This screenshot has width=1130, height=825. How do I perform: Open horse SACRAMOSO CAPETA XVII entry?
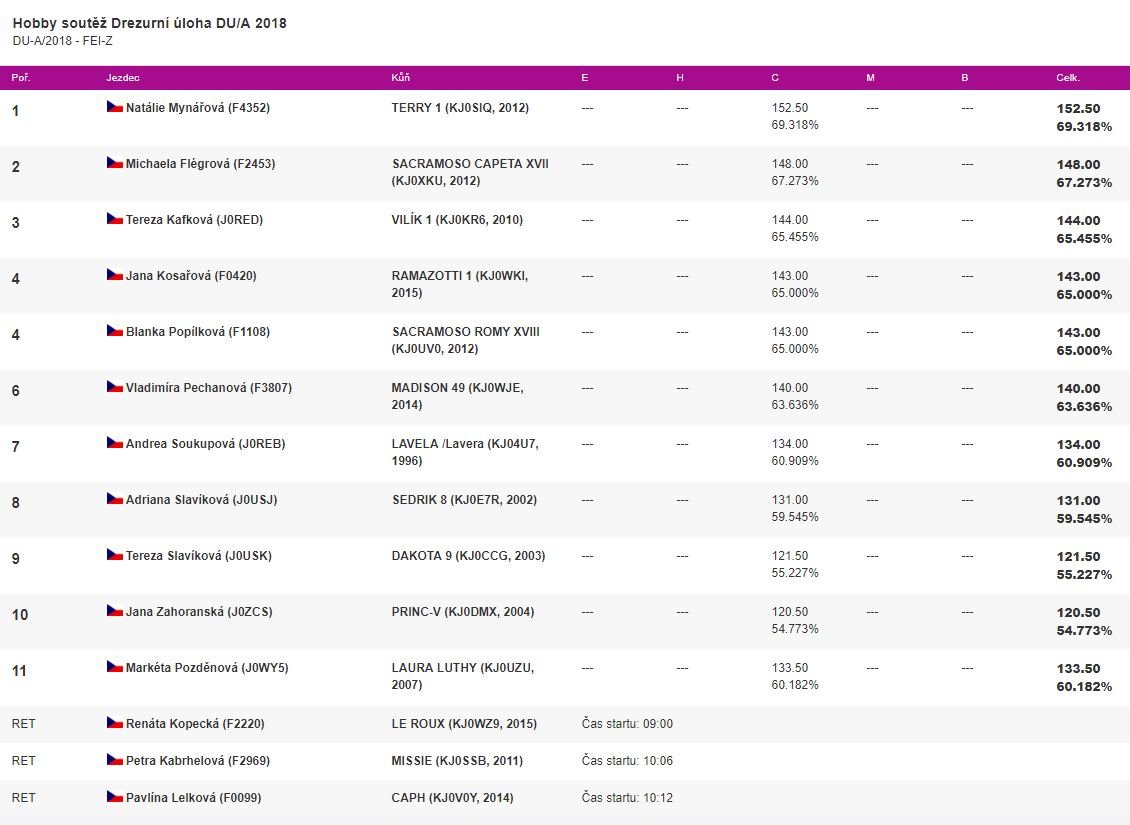click(470, 172)
